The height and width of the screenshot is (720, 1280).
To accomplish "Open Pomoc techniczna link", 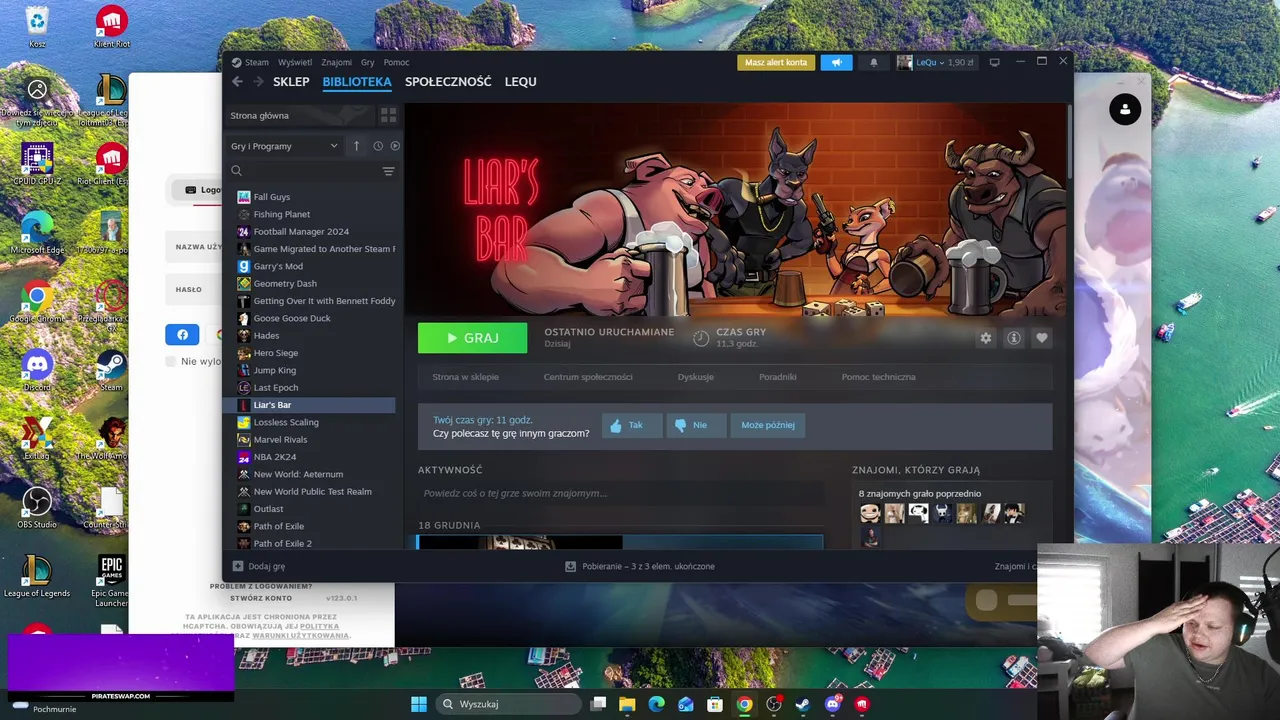I will click(x=878, y=377).
